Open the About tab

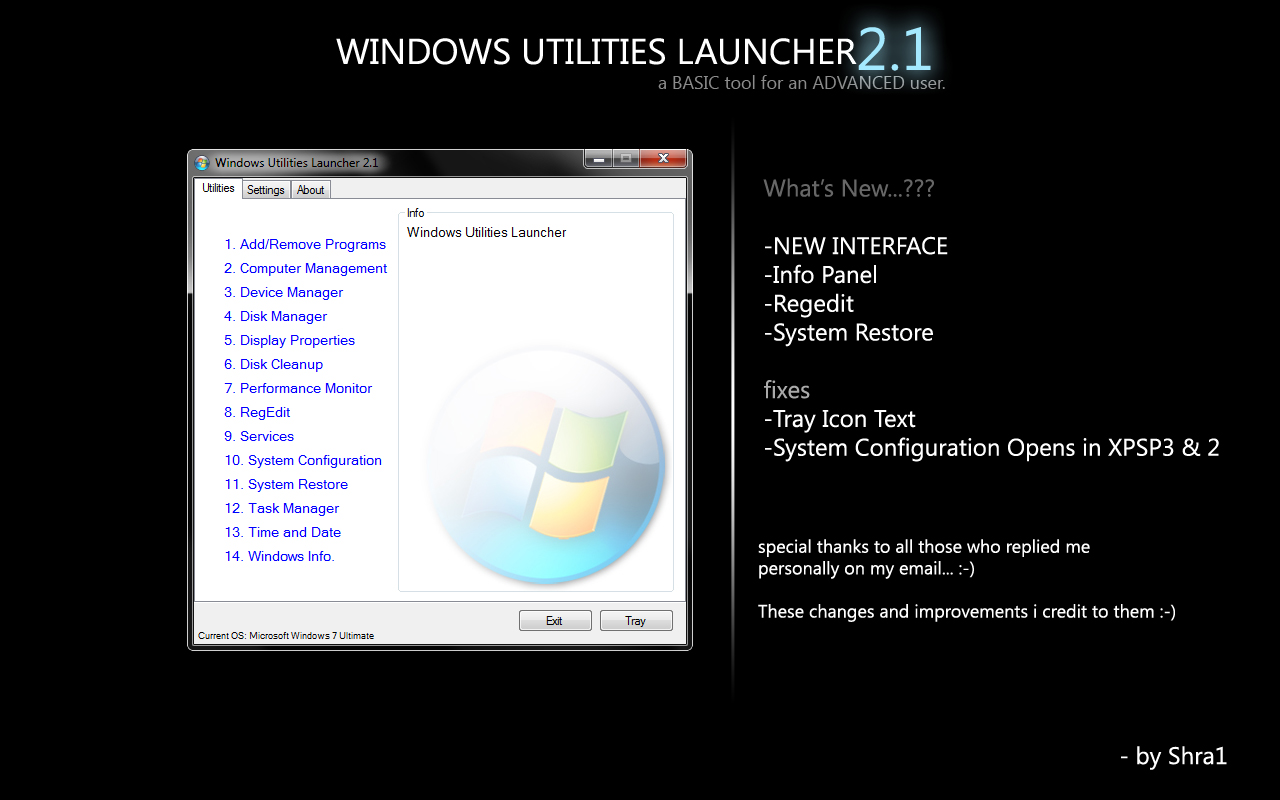pos(310,189)
